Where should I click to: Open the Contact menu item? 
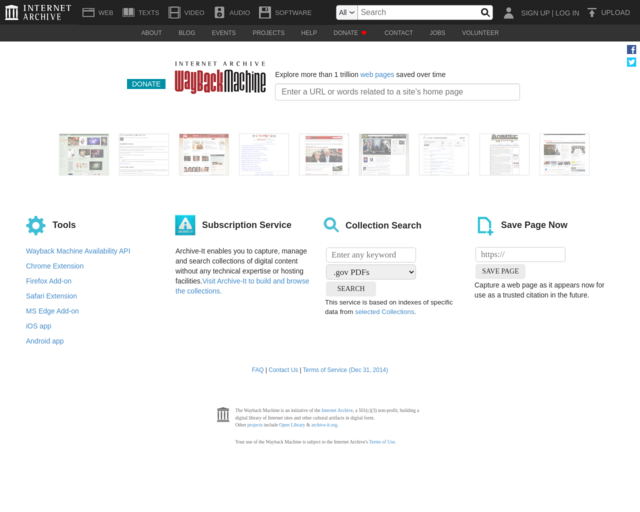point(398,33)
